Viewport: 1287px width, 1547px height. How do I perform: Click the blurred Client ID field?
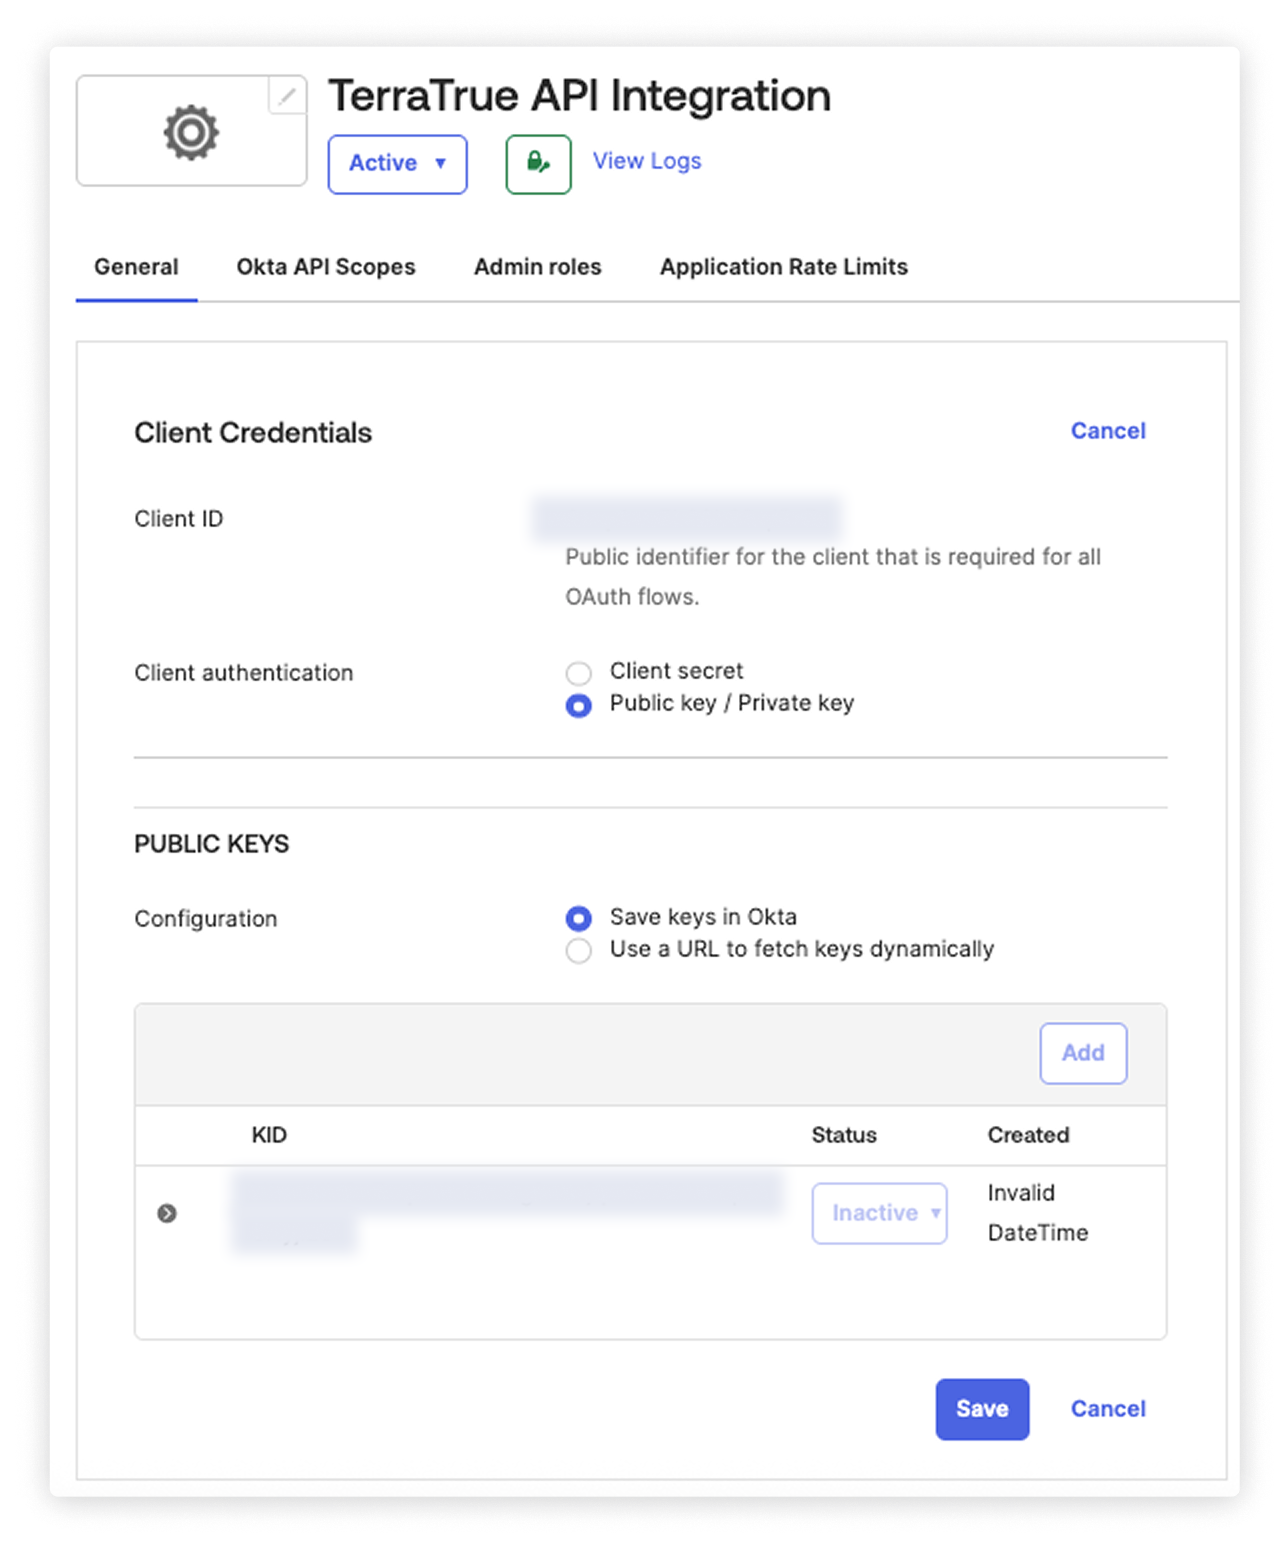pos(686,519)
